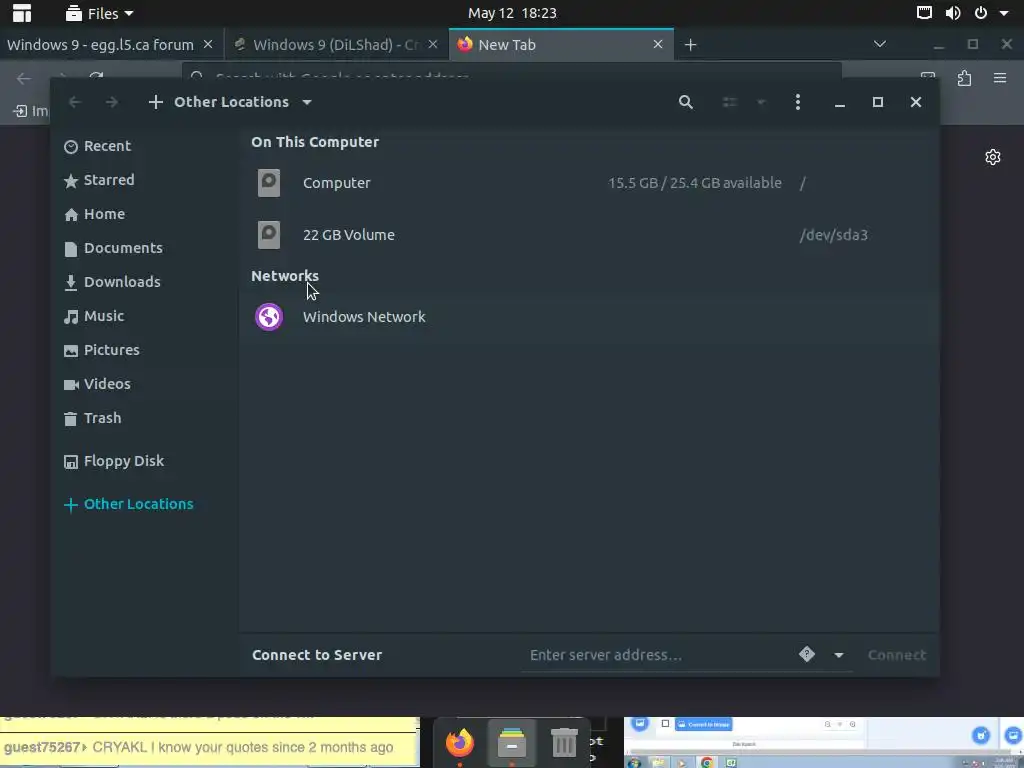Click the On This Computer heading
1024x768 pixels.
pyautogui.click(x=315, y=142)
